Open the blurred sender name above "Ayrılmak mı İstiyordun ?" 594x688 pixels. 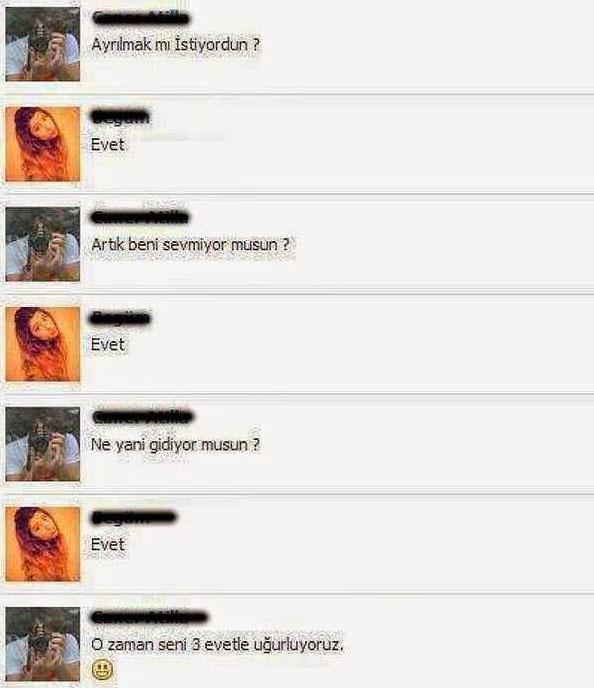pyautogui.click(x=141, y=18)
